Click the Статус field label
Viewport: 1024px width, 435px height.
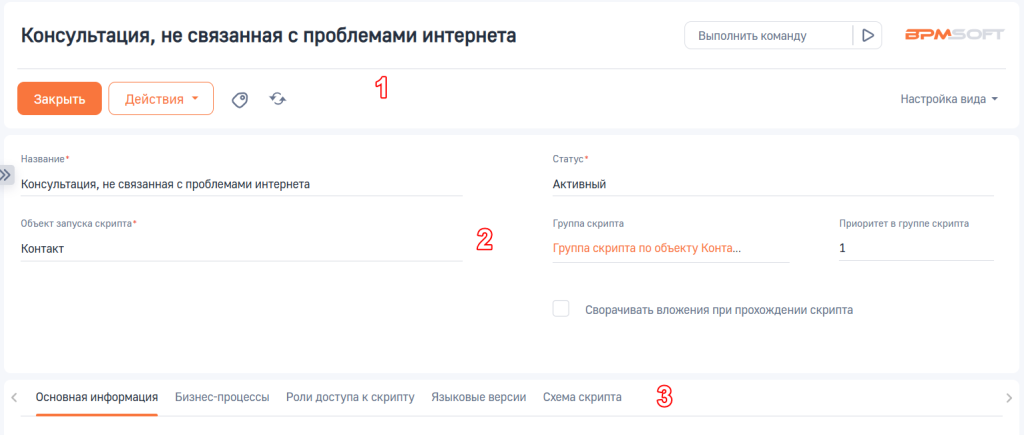point(568,159)
